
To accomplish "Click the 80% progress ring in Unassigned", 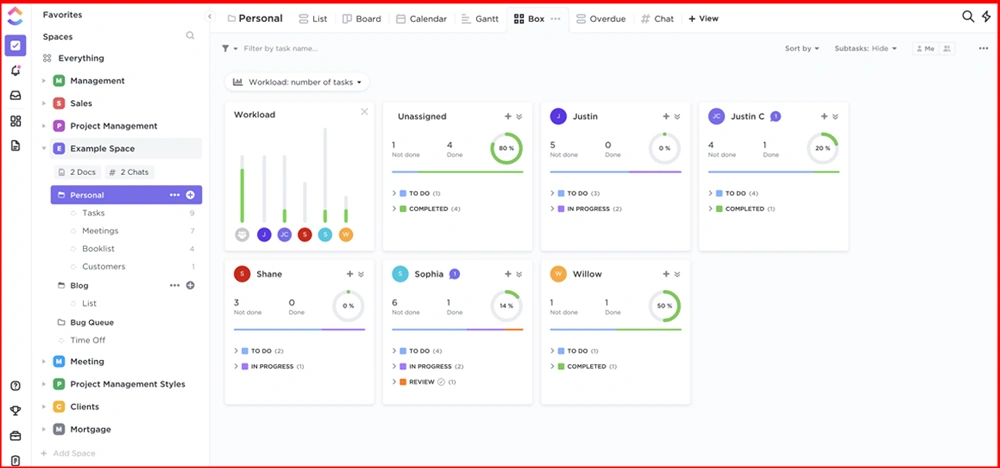I will point(506,149).
